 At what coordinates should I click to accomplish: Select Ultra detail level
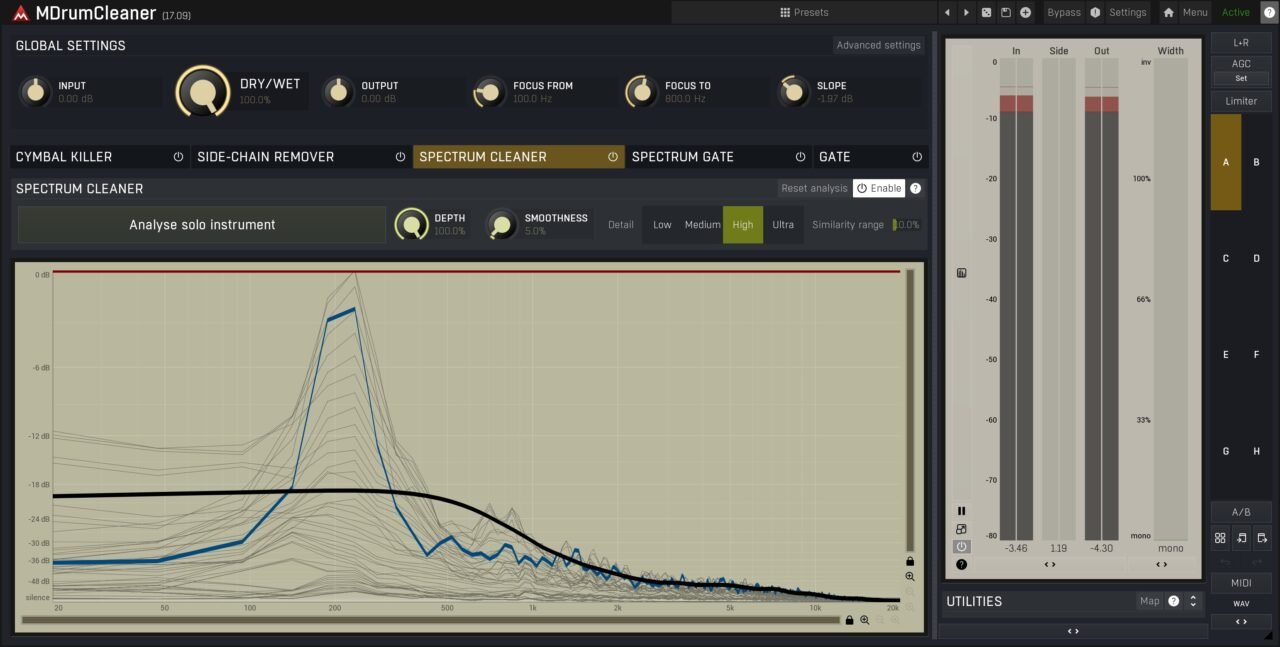pos(783,225)
